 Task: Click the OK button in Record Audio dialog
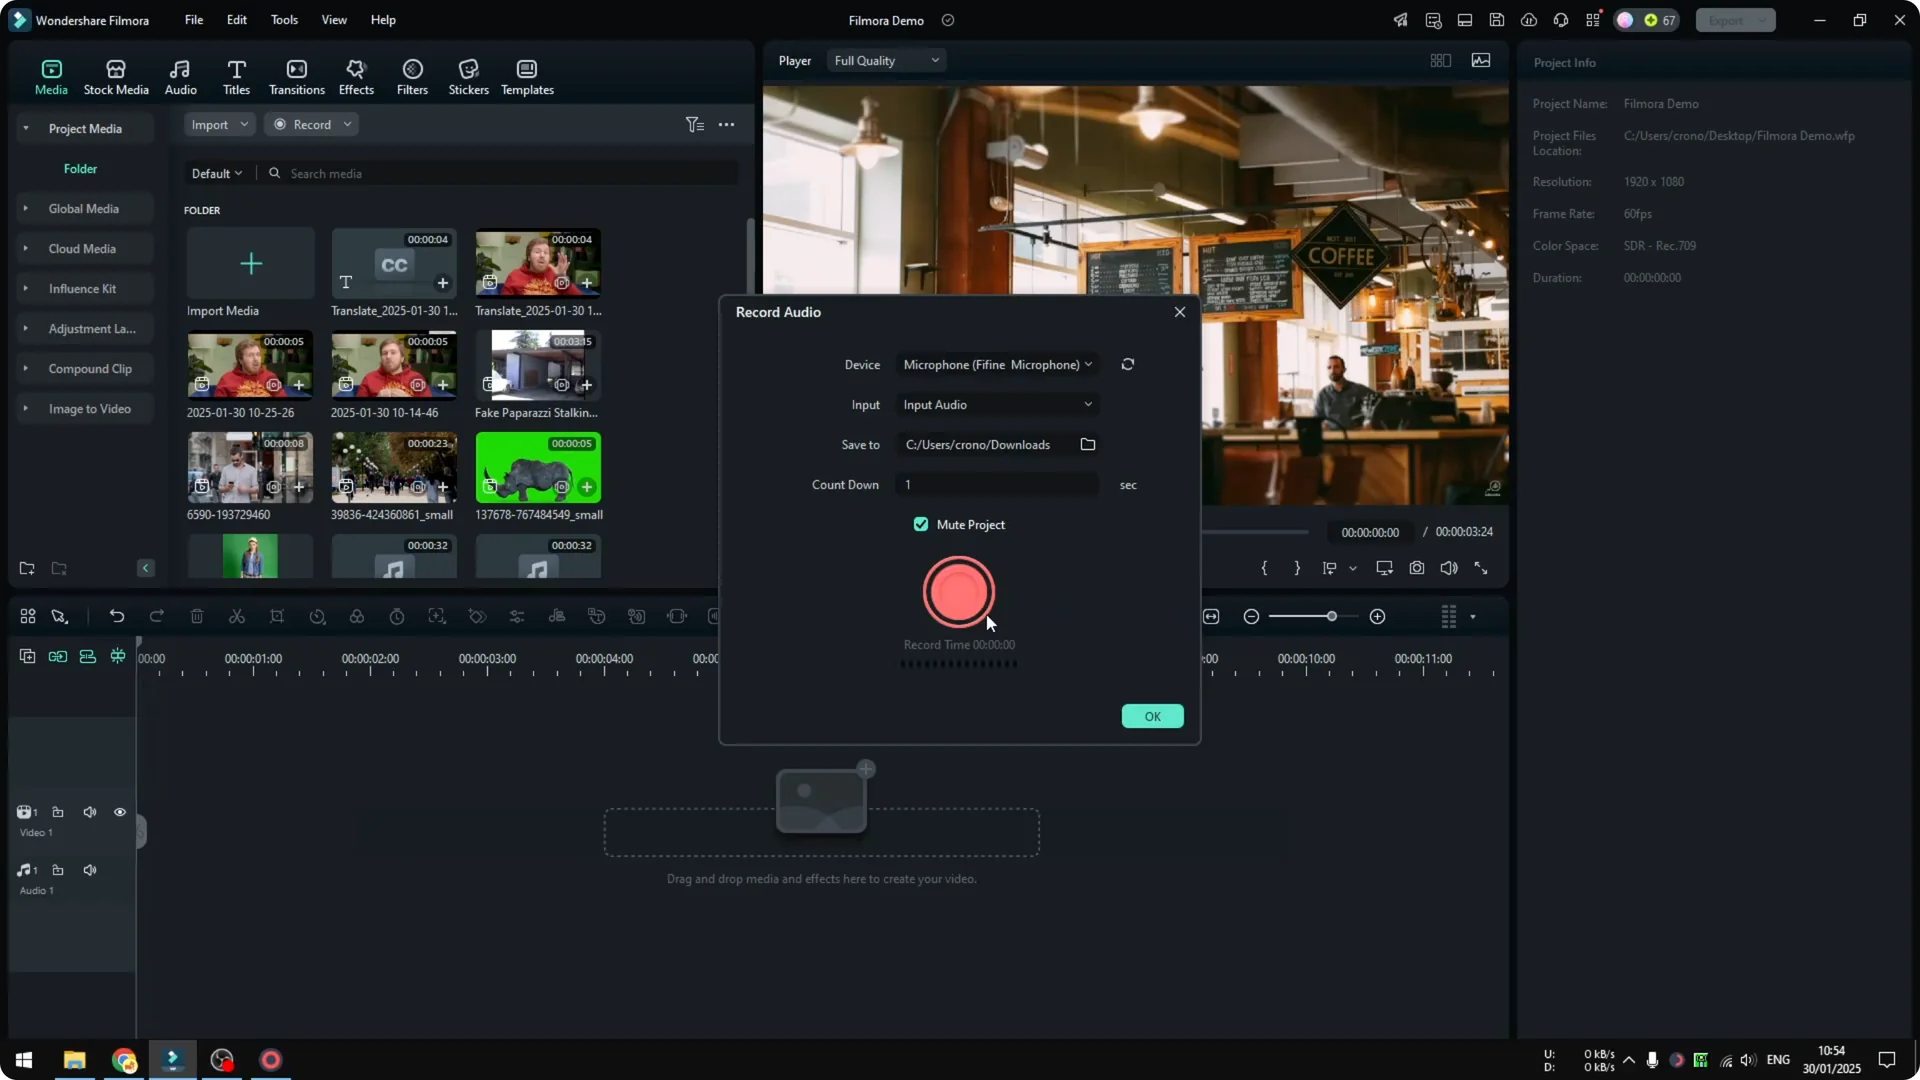[1152, 716]
